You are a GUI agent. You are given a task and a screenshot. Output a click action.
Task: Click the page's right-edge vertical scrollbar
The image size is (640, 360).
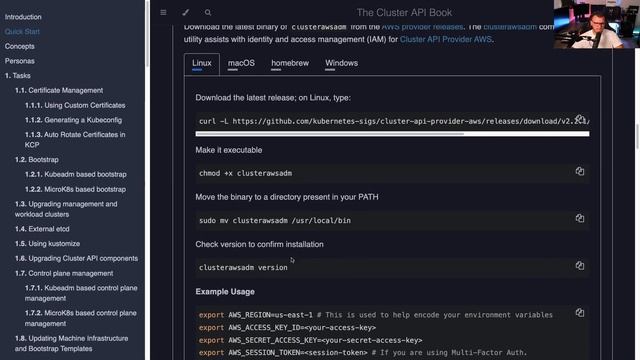(637, 137)
